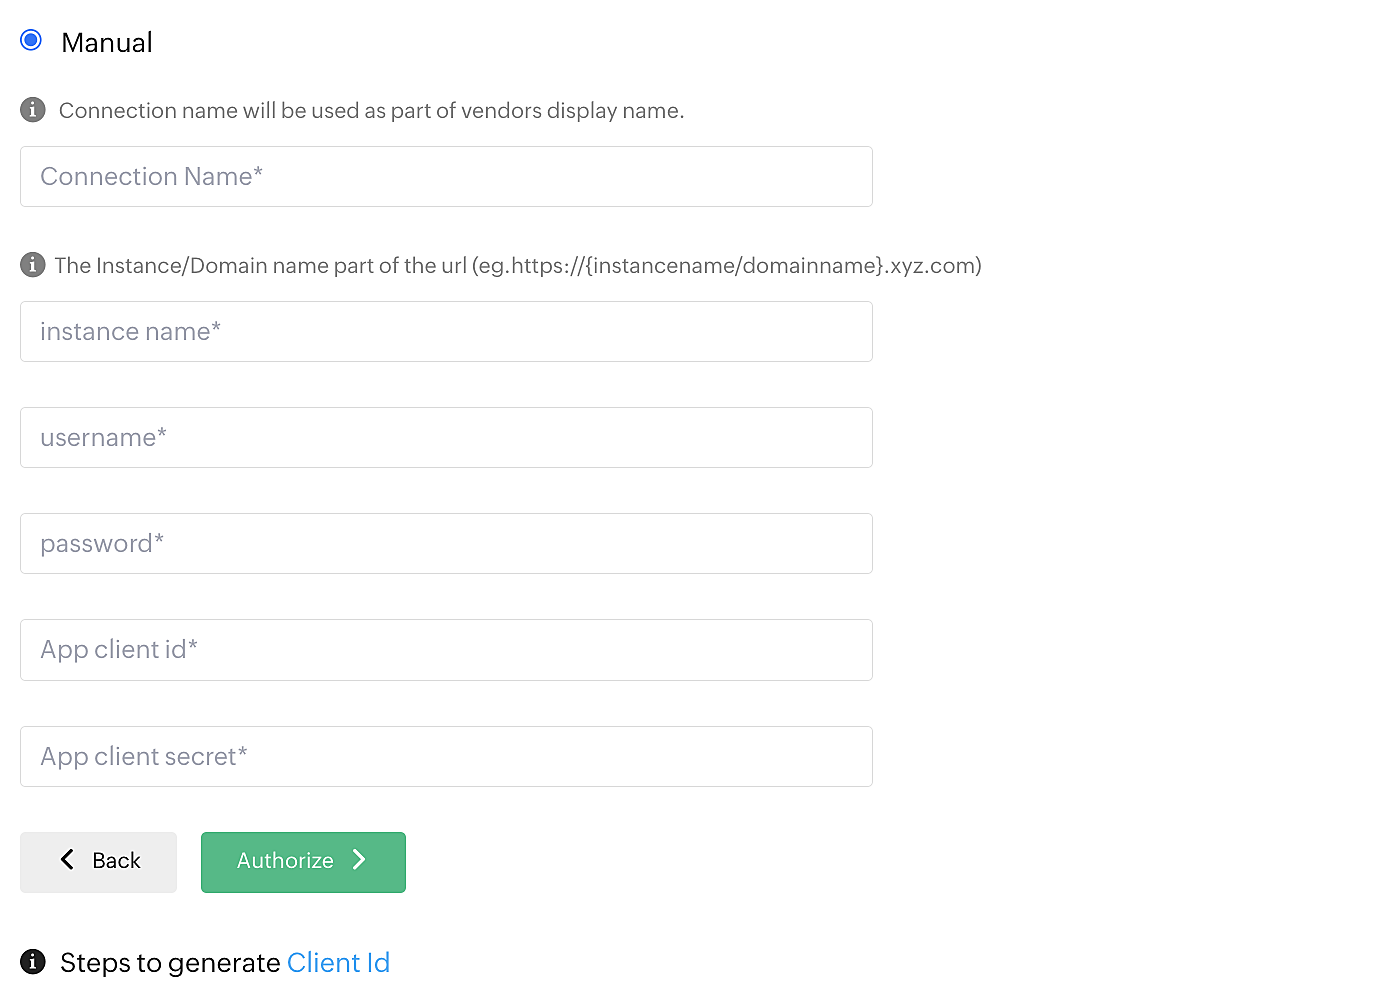
Task: Click the green Authorize button
Action: click(x=302, y=861)
